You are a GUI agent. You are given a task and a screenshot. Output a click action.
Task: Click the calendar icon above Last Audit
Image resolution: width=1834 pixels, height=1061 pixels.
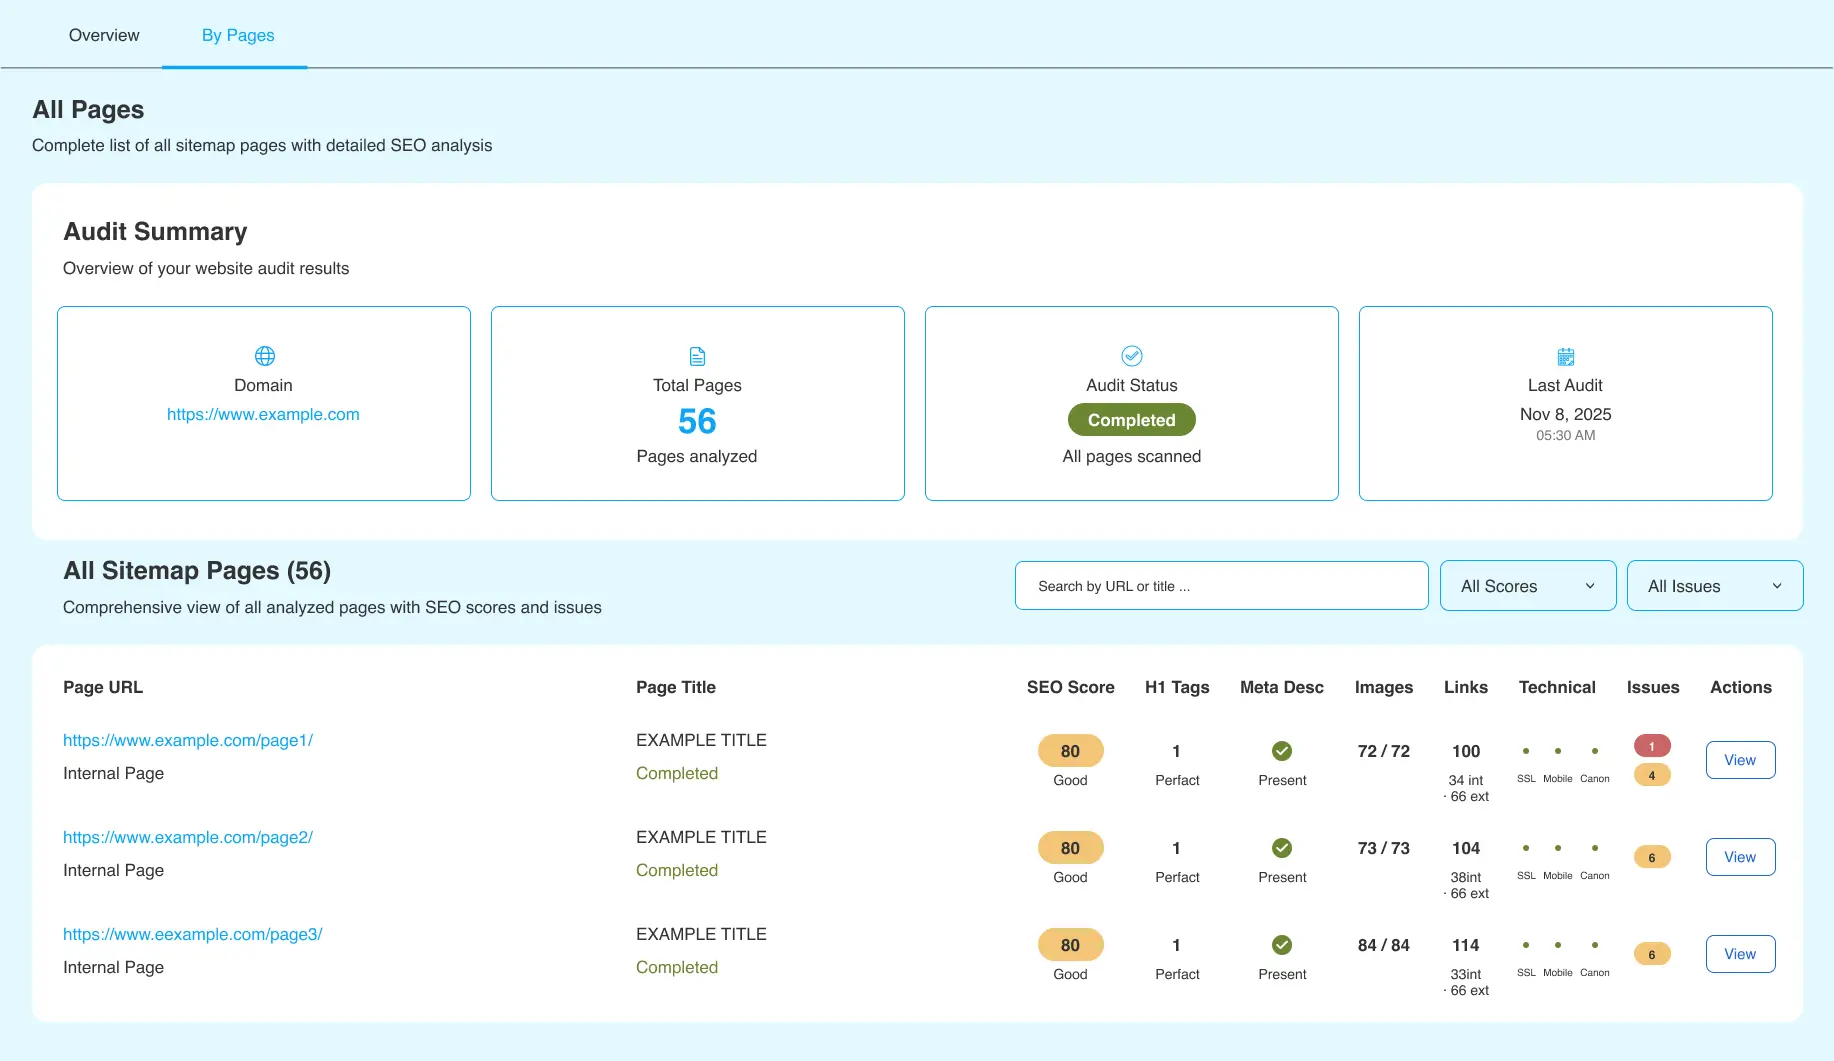coord(1565,356)
